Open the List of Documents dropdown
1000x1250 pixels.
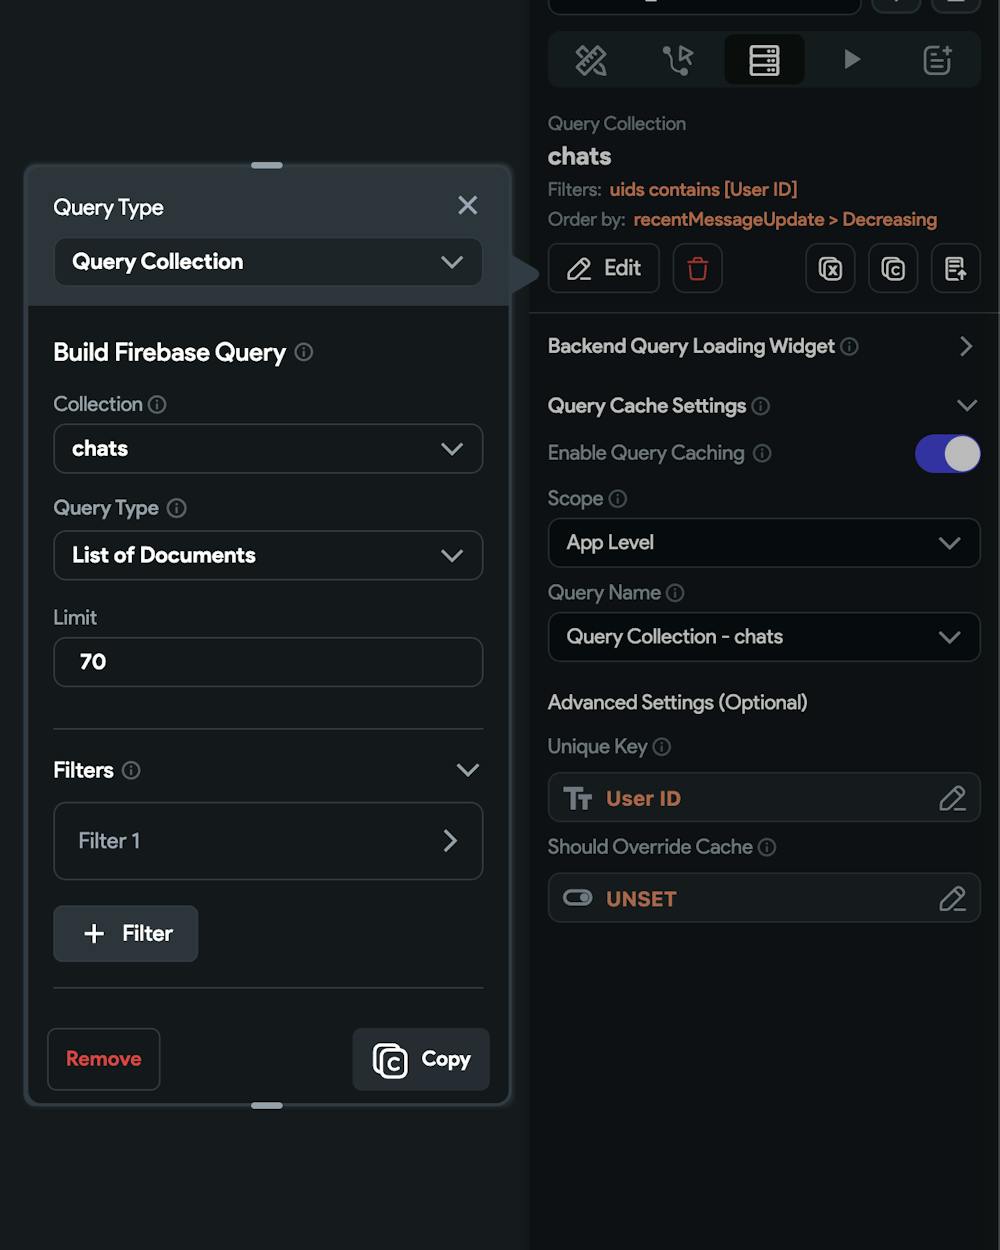268,555
